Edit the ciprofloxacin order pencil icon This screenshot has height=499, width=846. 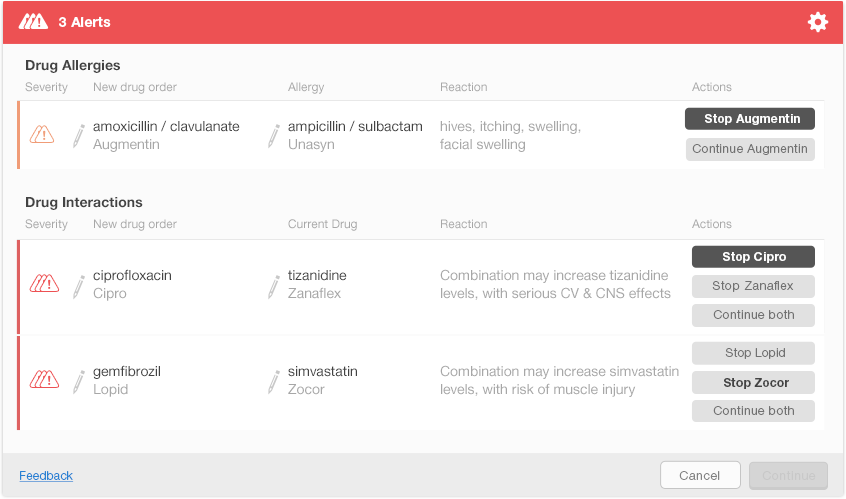point(79,285)
